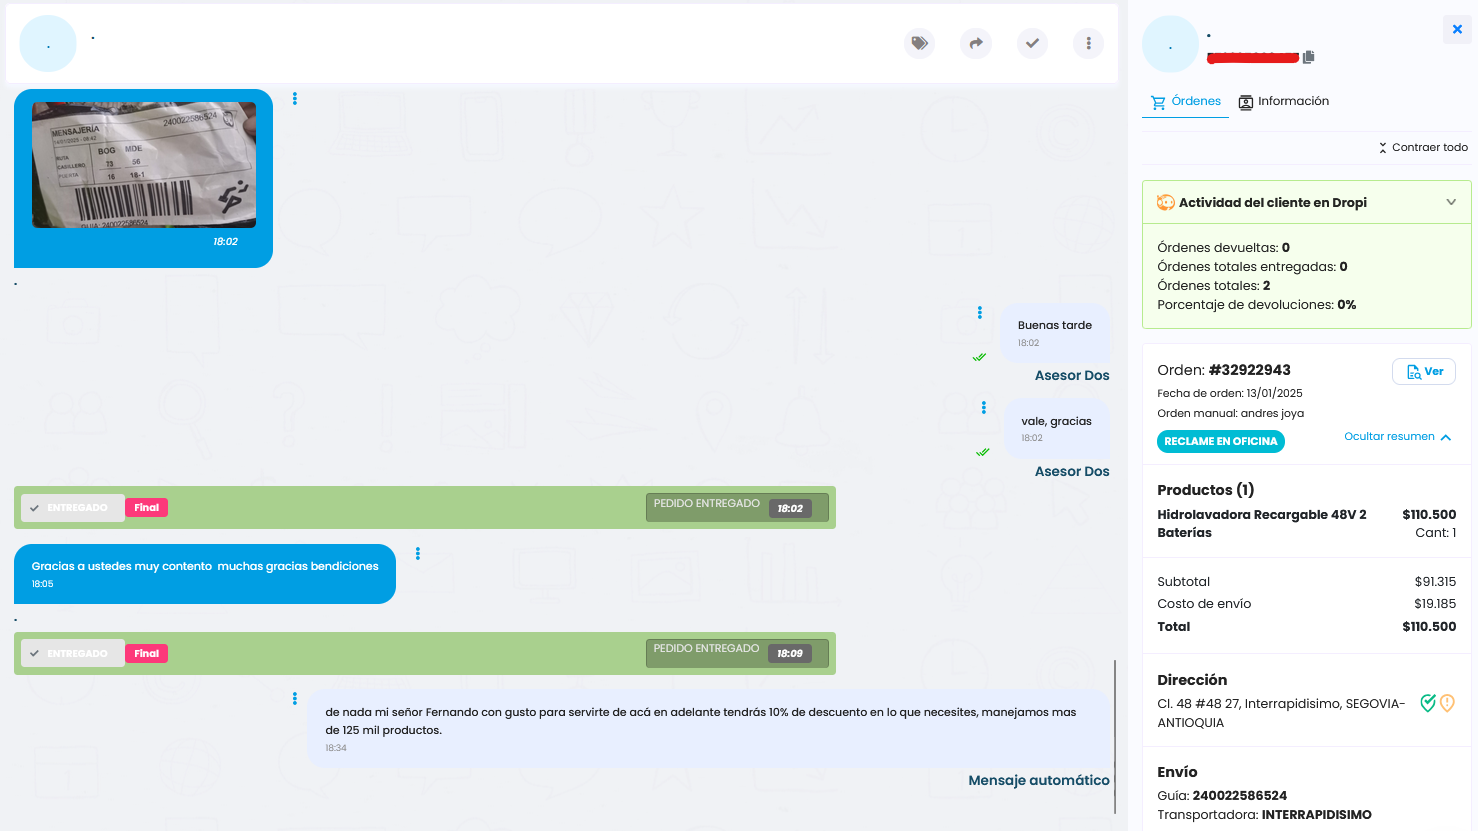Click the address warning alert icon
This screenshot has width=1478, height=831.
(x=1447, y=703)
